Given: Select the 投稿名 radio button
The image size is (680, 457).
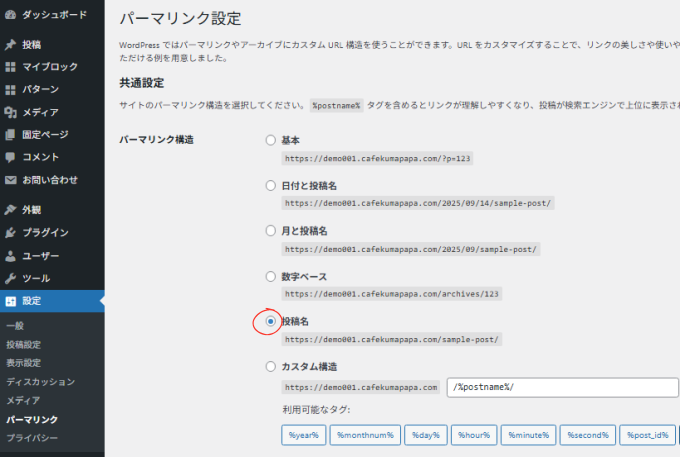Looking at the screenshot, I should (x=271, y=321).
